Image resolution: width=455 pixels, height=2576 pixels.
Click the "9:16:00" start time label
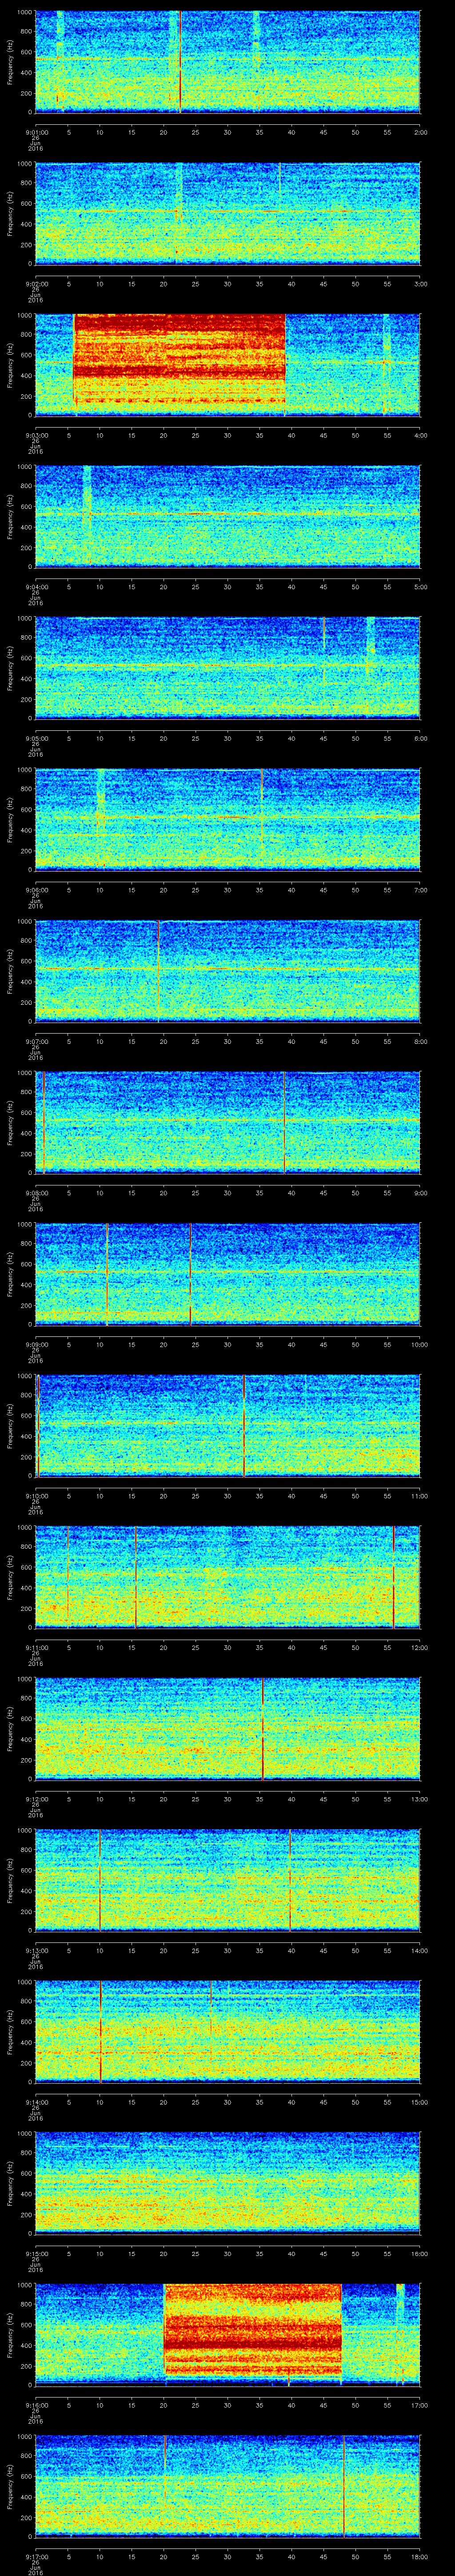point(37,2405)
